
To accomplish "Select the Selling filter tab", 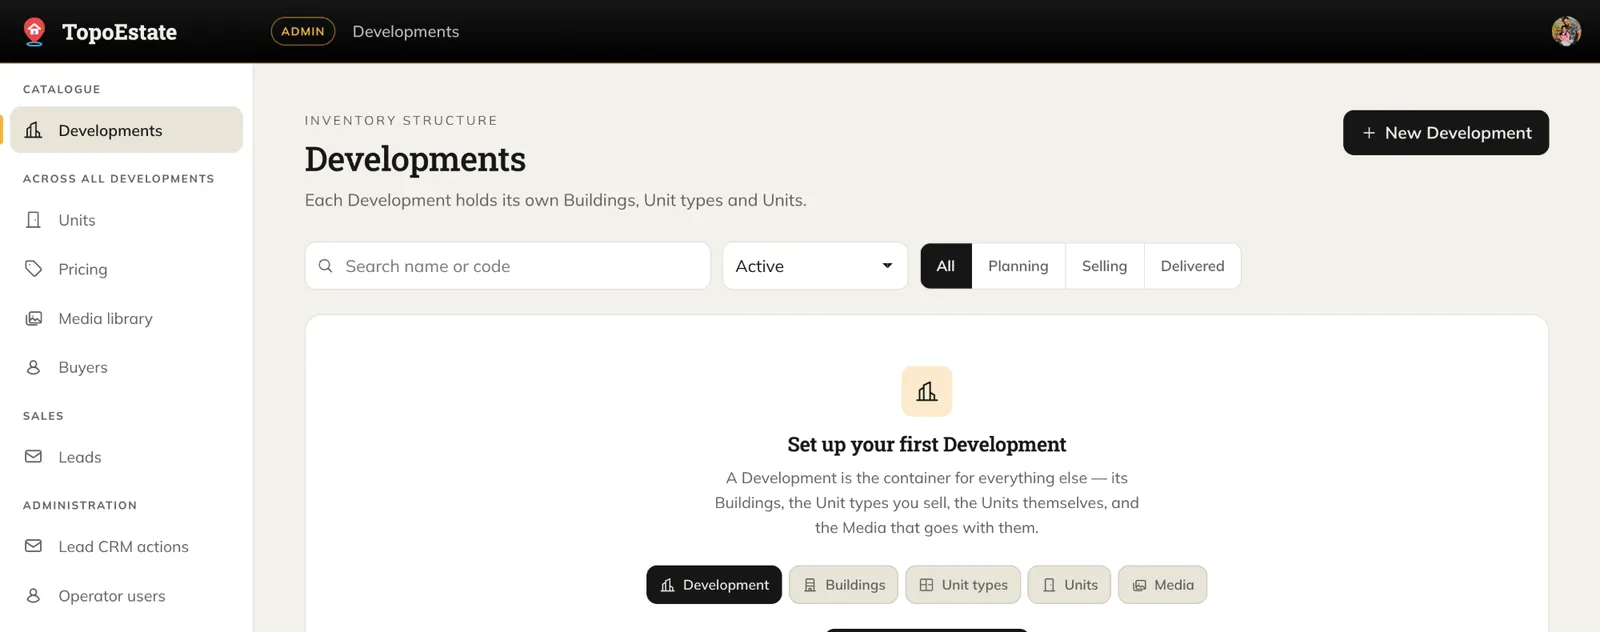I will click(1104, 266).
